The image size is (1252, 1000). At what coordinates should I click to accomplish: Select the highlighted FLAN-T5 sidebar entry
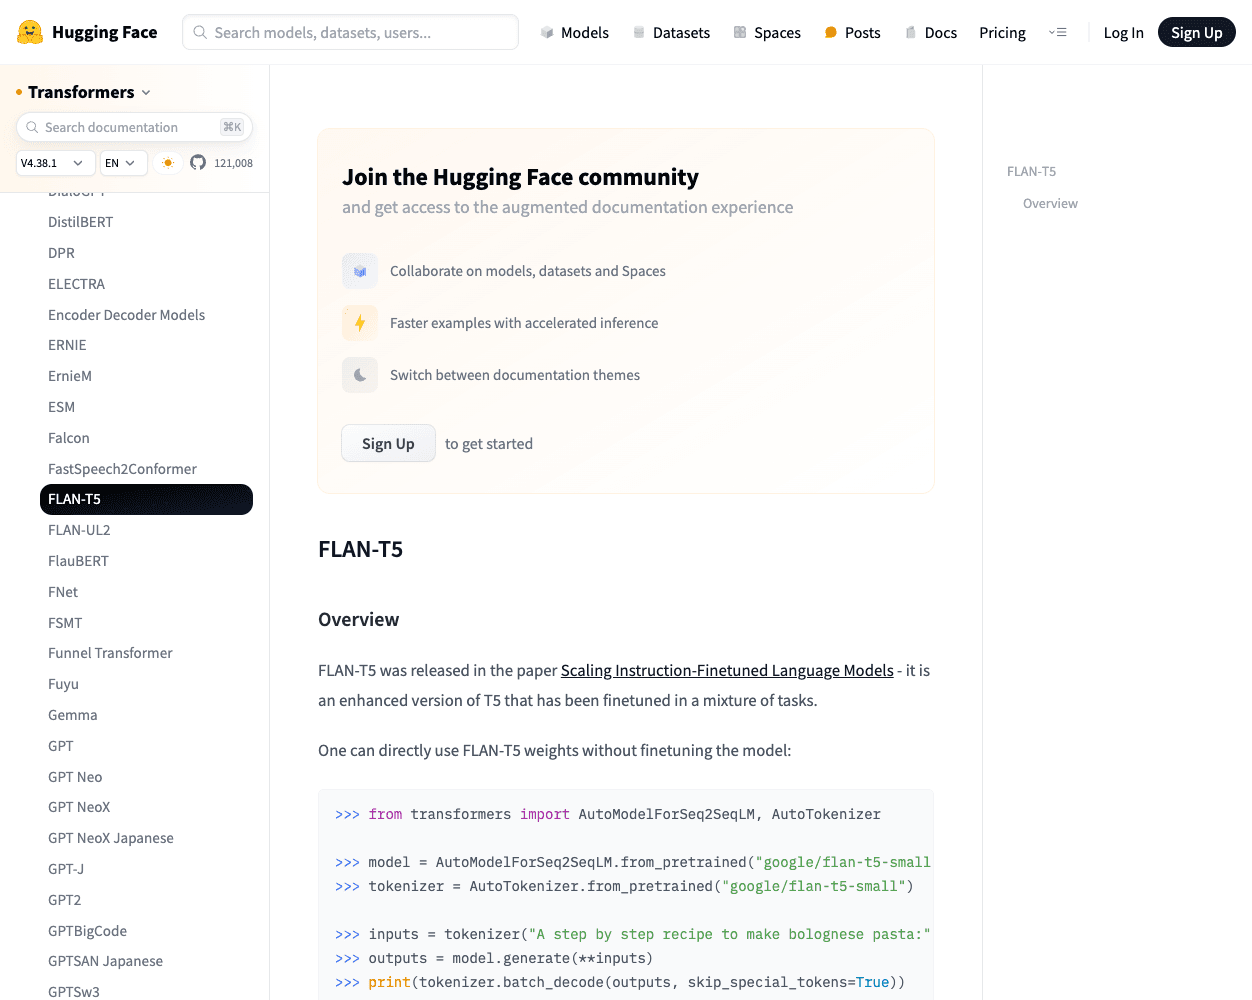click(x=146, y=499)
